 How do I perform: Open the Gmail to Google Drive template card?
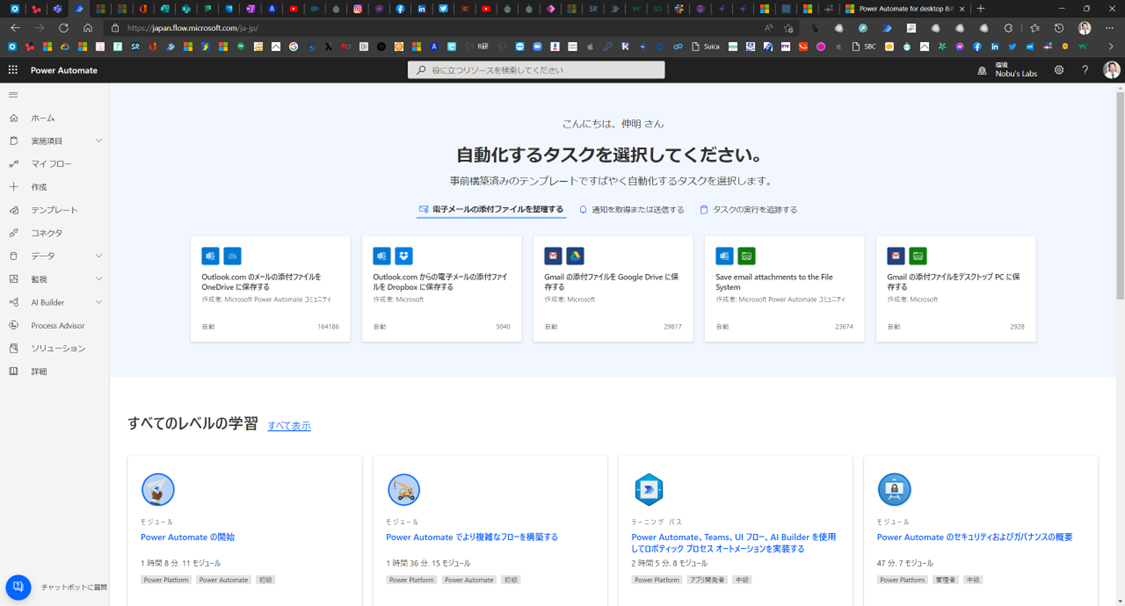pyautogui.click(x=613, y=288)
